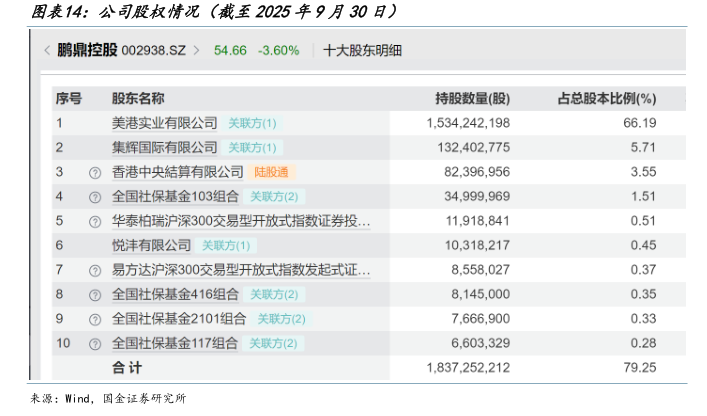Click the 股东名称 column header

point(138,99)
